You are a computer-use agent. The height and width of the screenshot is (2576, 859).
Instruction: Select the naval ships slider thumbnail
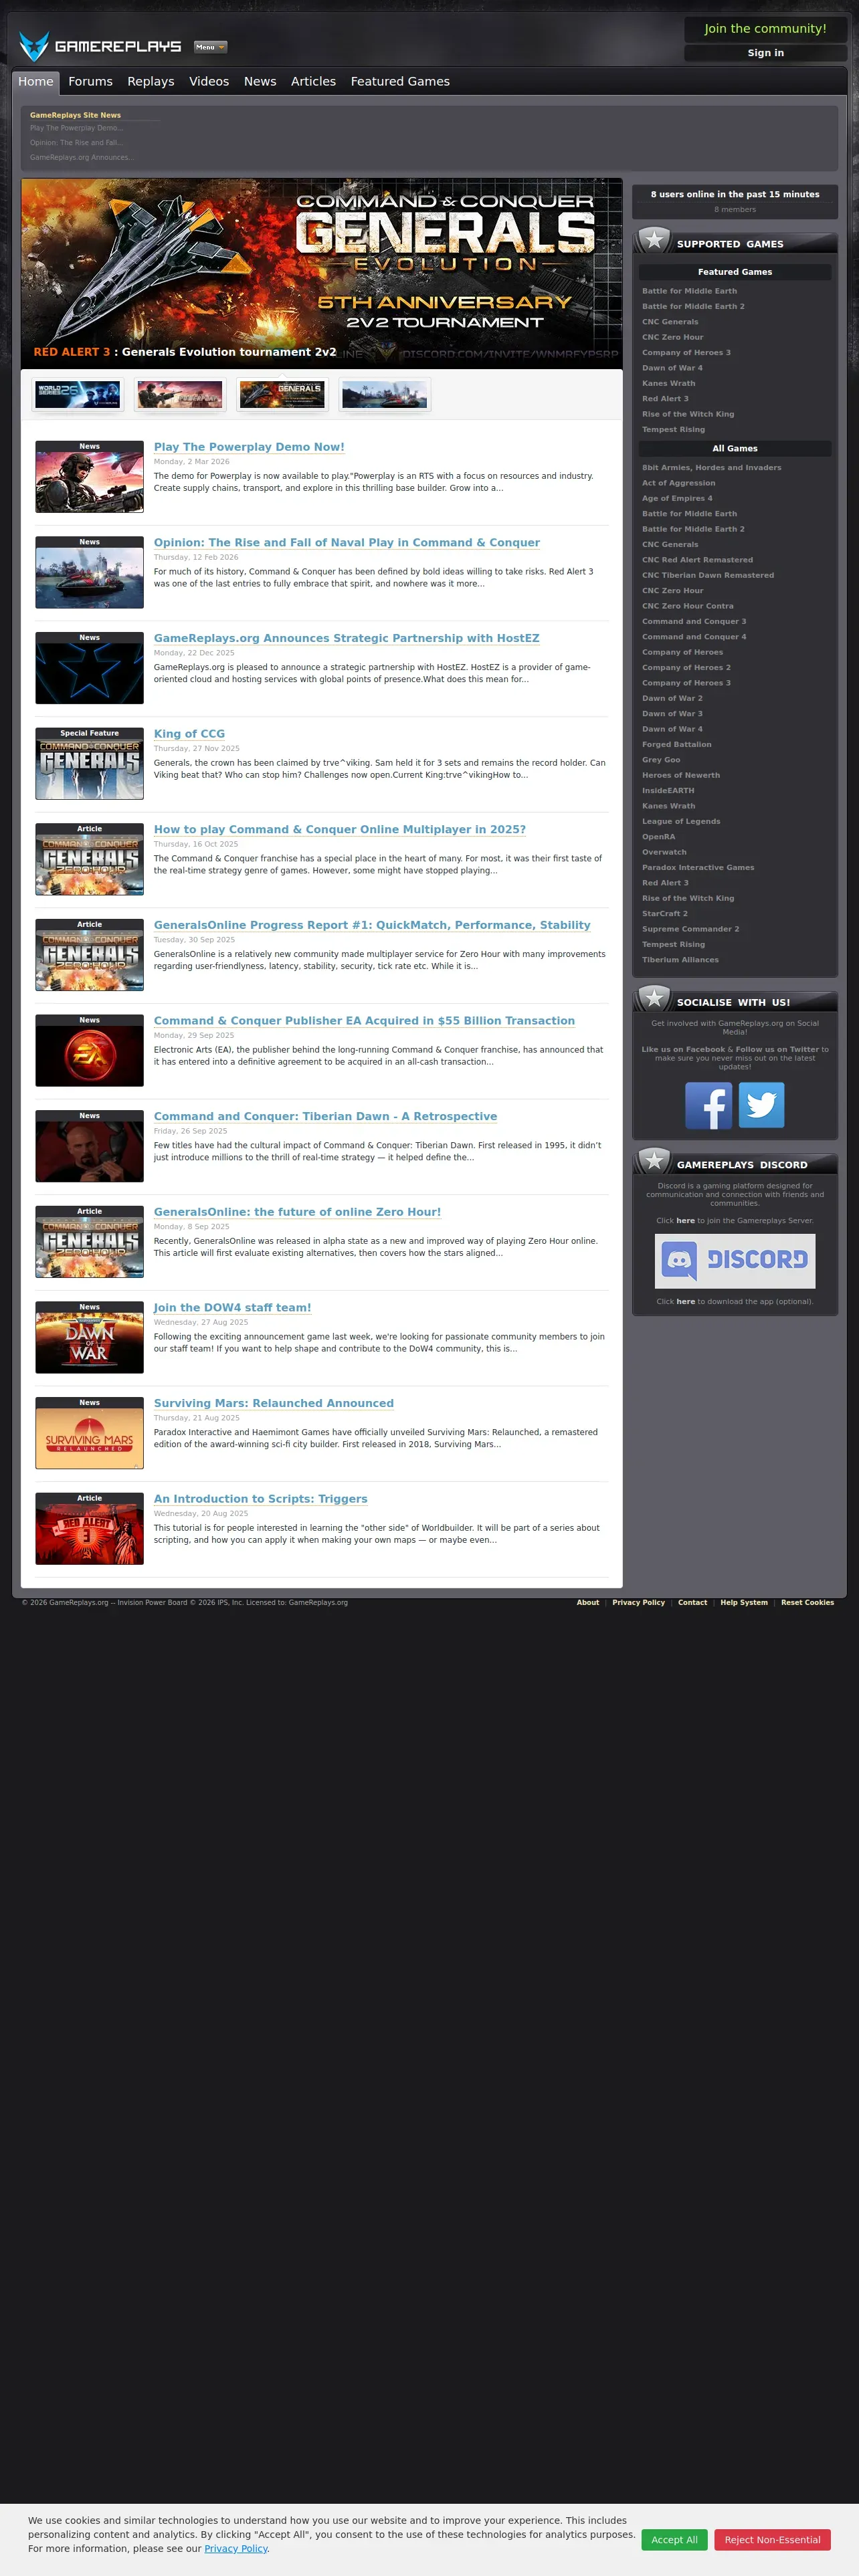(x=384, y=395)
